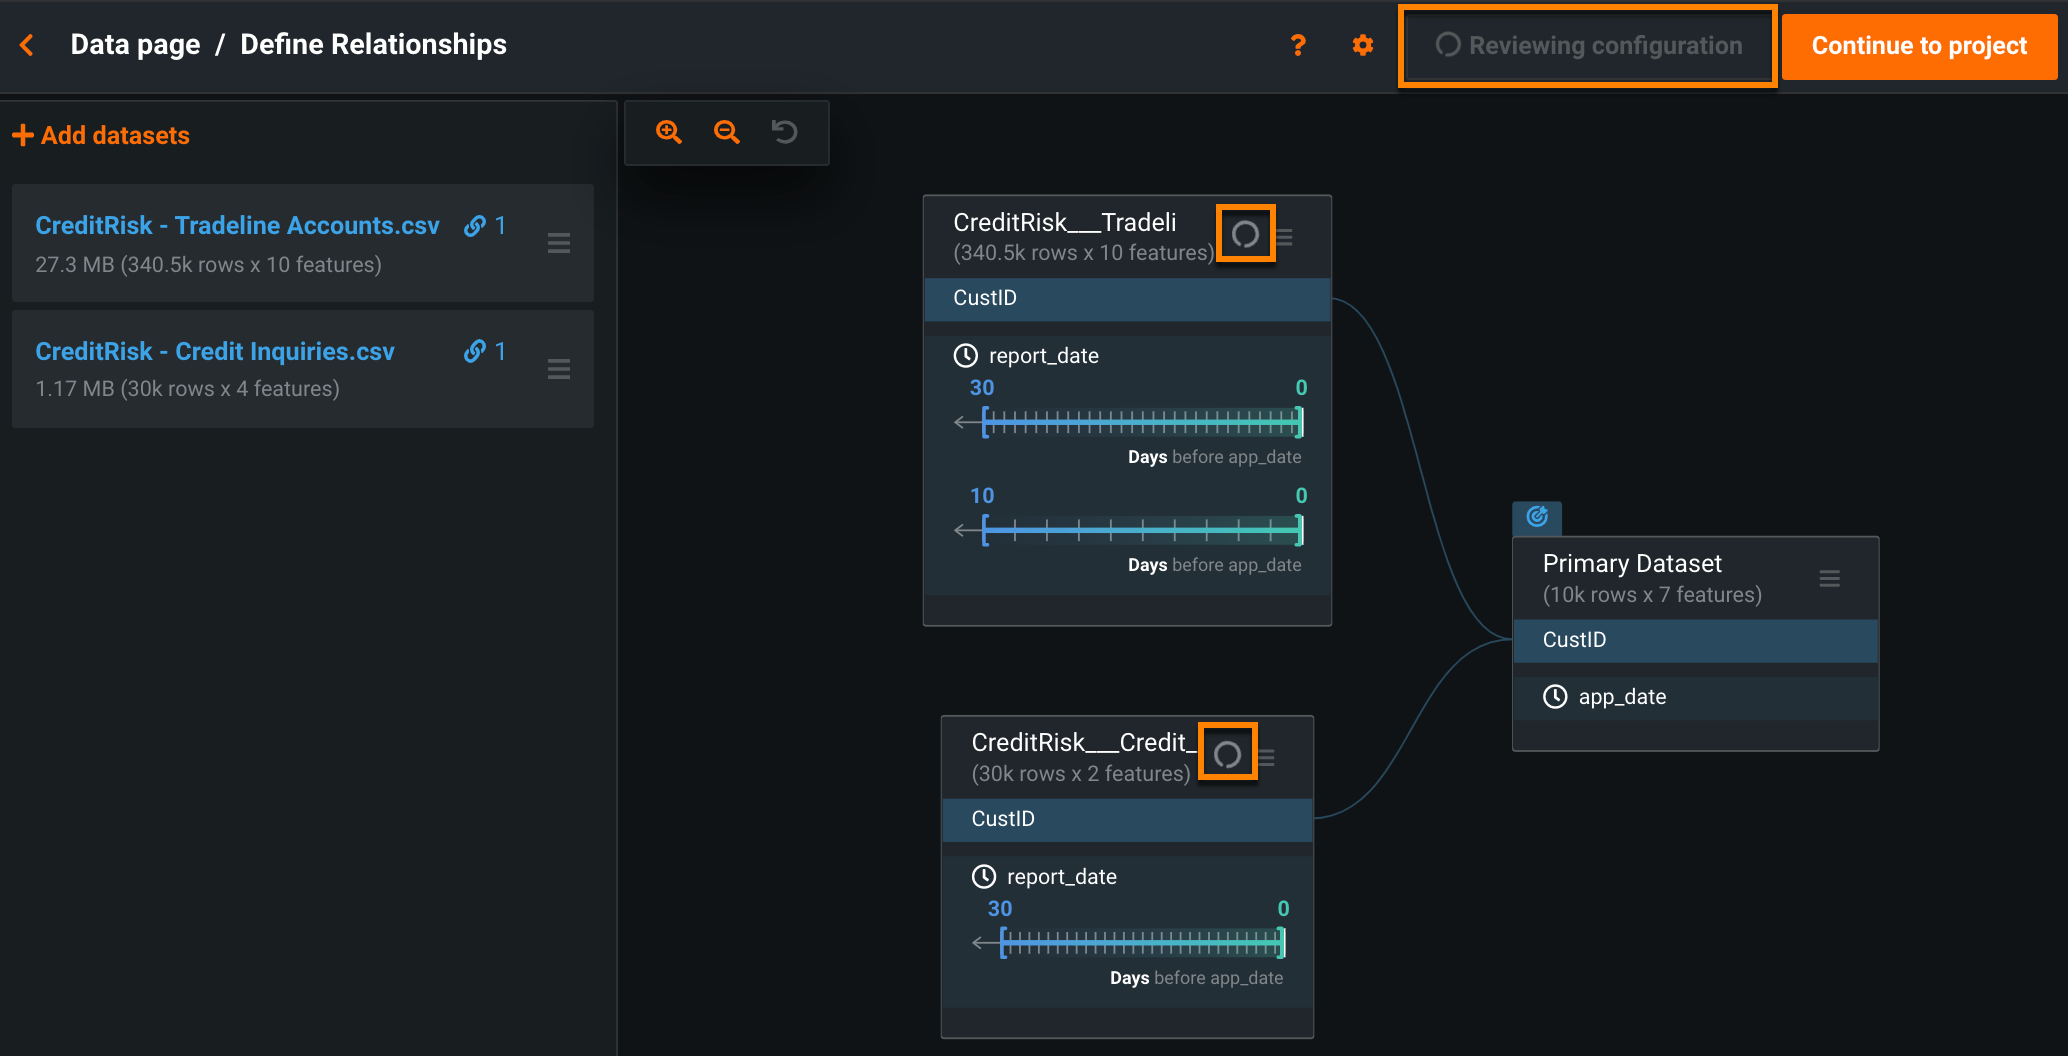Screen dimensions: 2068x1056
Task: Click Continue to project button
Action: 1919,46
